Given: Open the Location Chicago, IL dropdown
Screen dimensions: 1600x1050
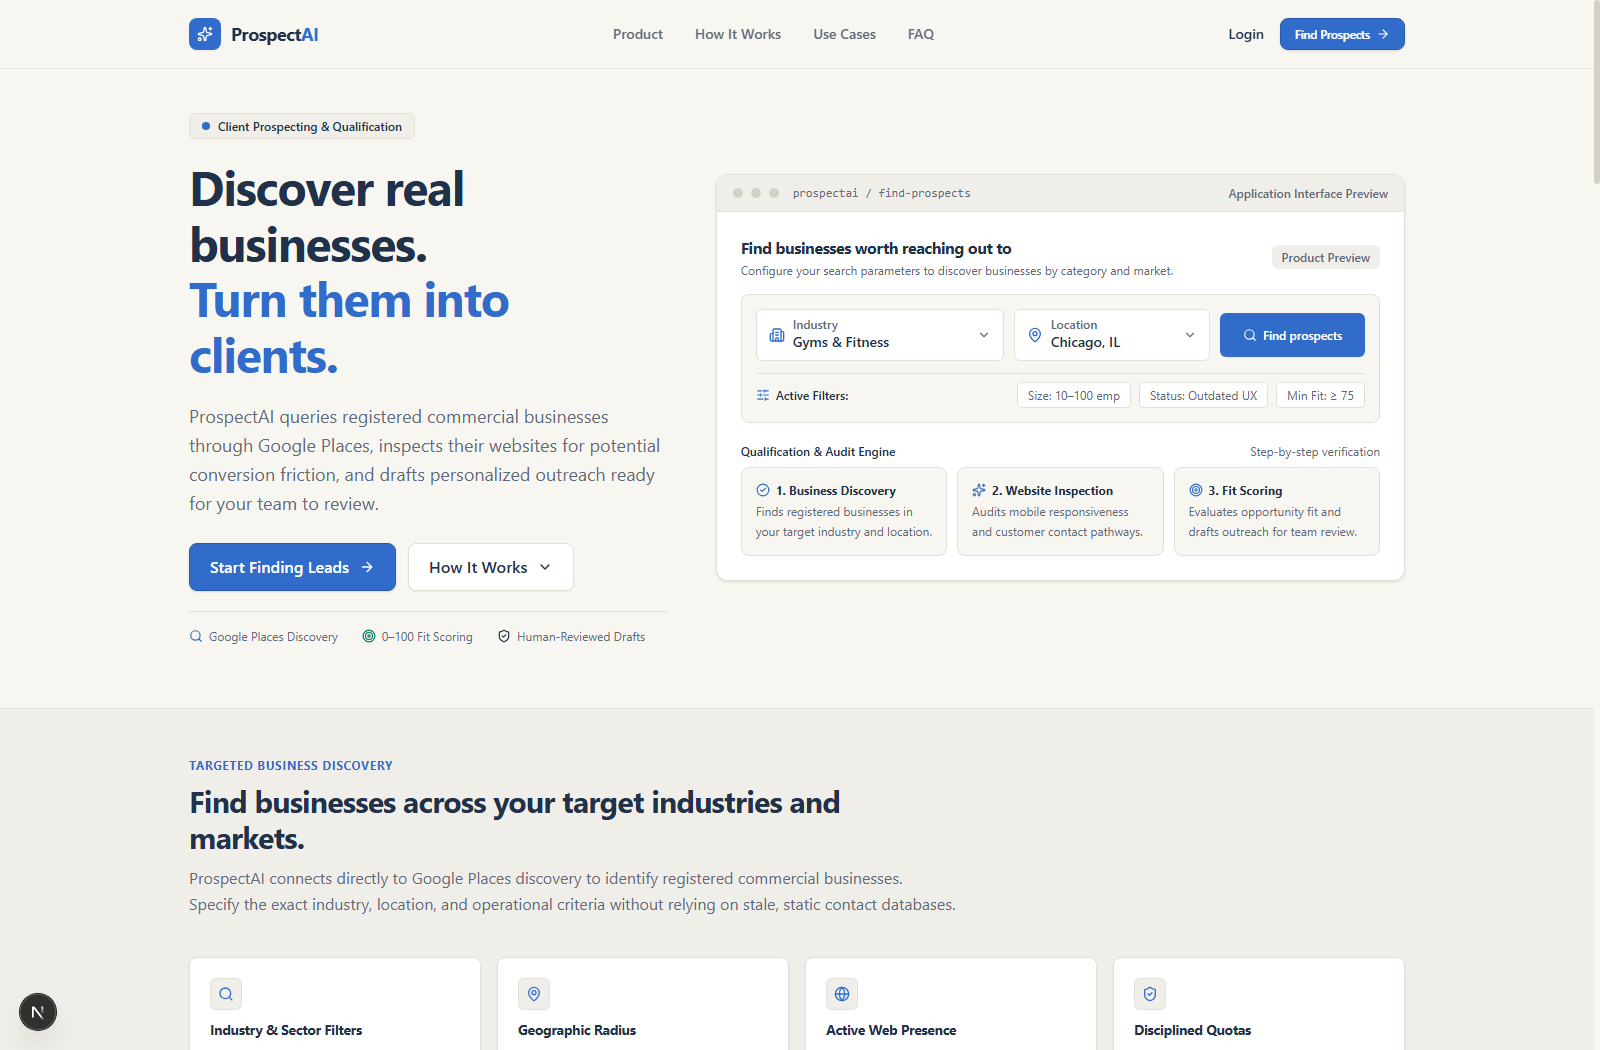Looking at the screenshot, I should coord(1112,335).
